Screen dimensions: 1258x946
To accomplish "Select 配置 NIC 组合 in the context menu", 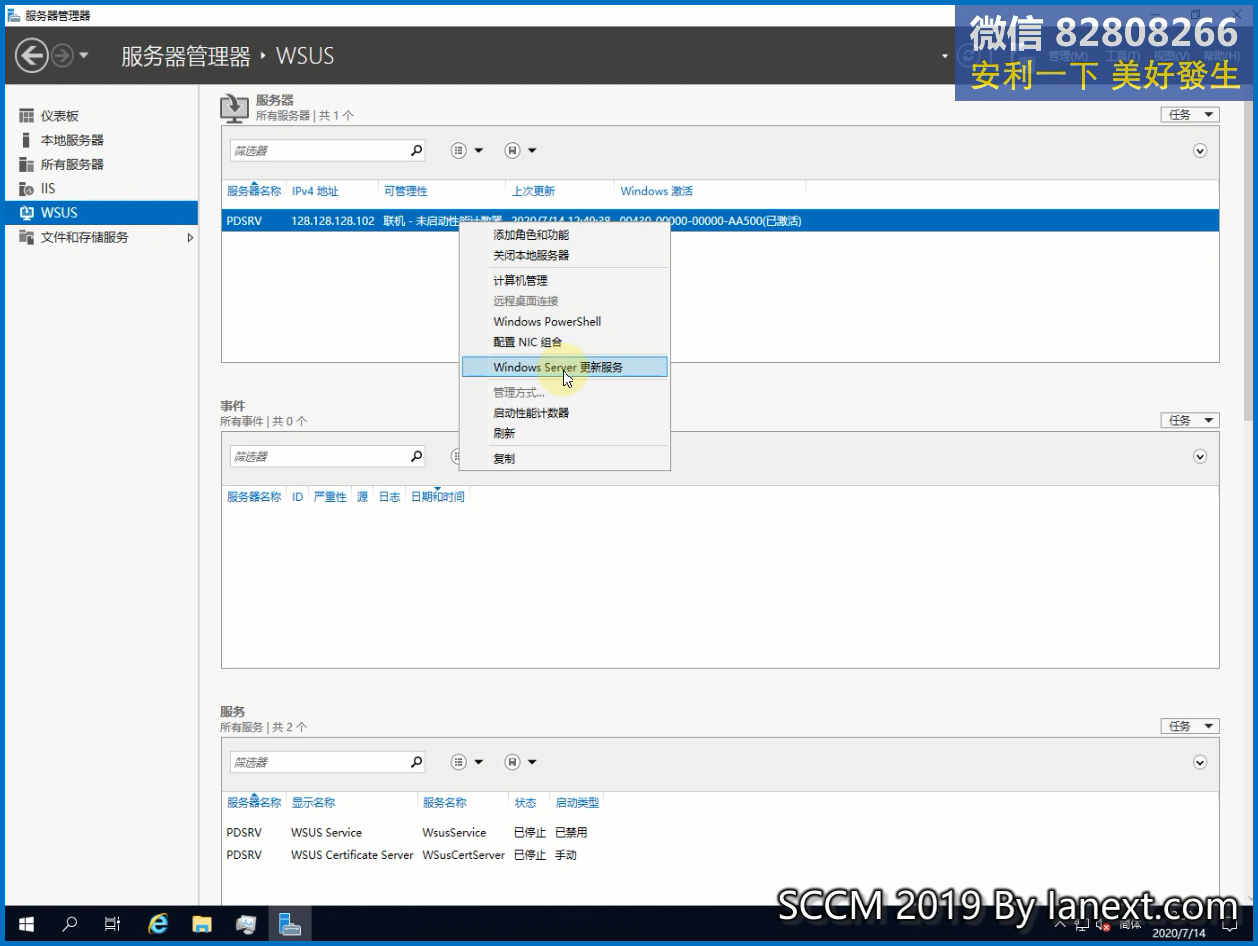I will point(565,342).
